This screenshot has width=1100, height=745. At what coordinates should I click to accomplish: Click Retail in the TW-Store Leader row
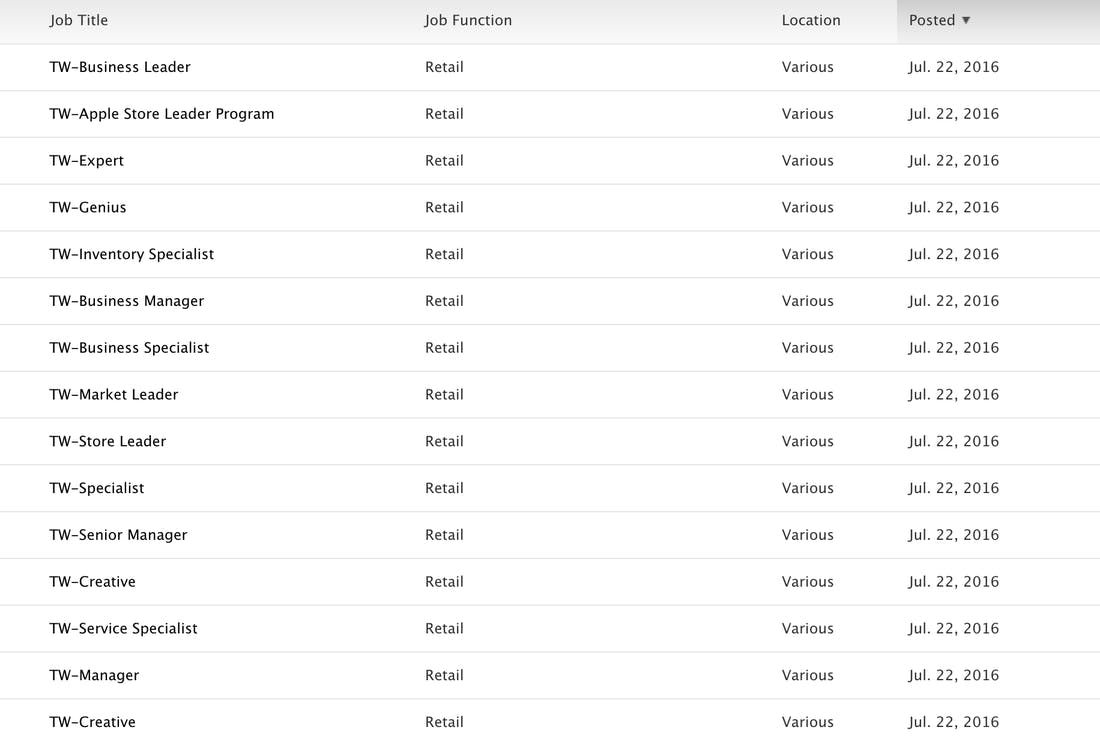coord(444,441)
